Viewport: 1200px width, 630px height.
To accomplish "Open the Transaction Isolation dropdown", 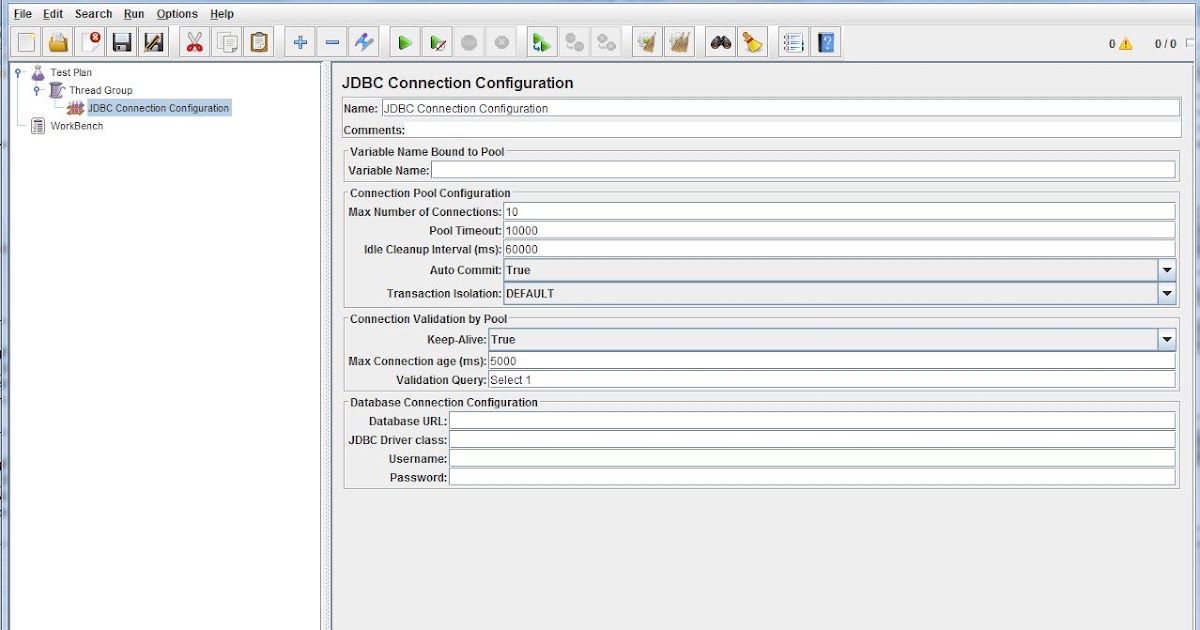I will 1166,293.
